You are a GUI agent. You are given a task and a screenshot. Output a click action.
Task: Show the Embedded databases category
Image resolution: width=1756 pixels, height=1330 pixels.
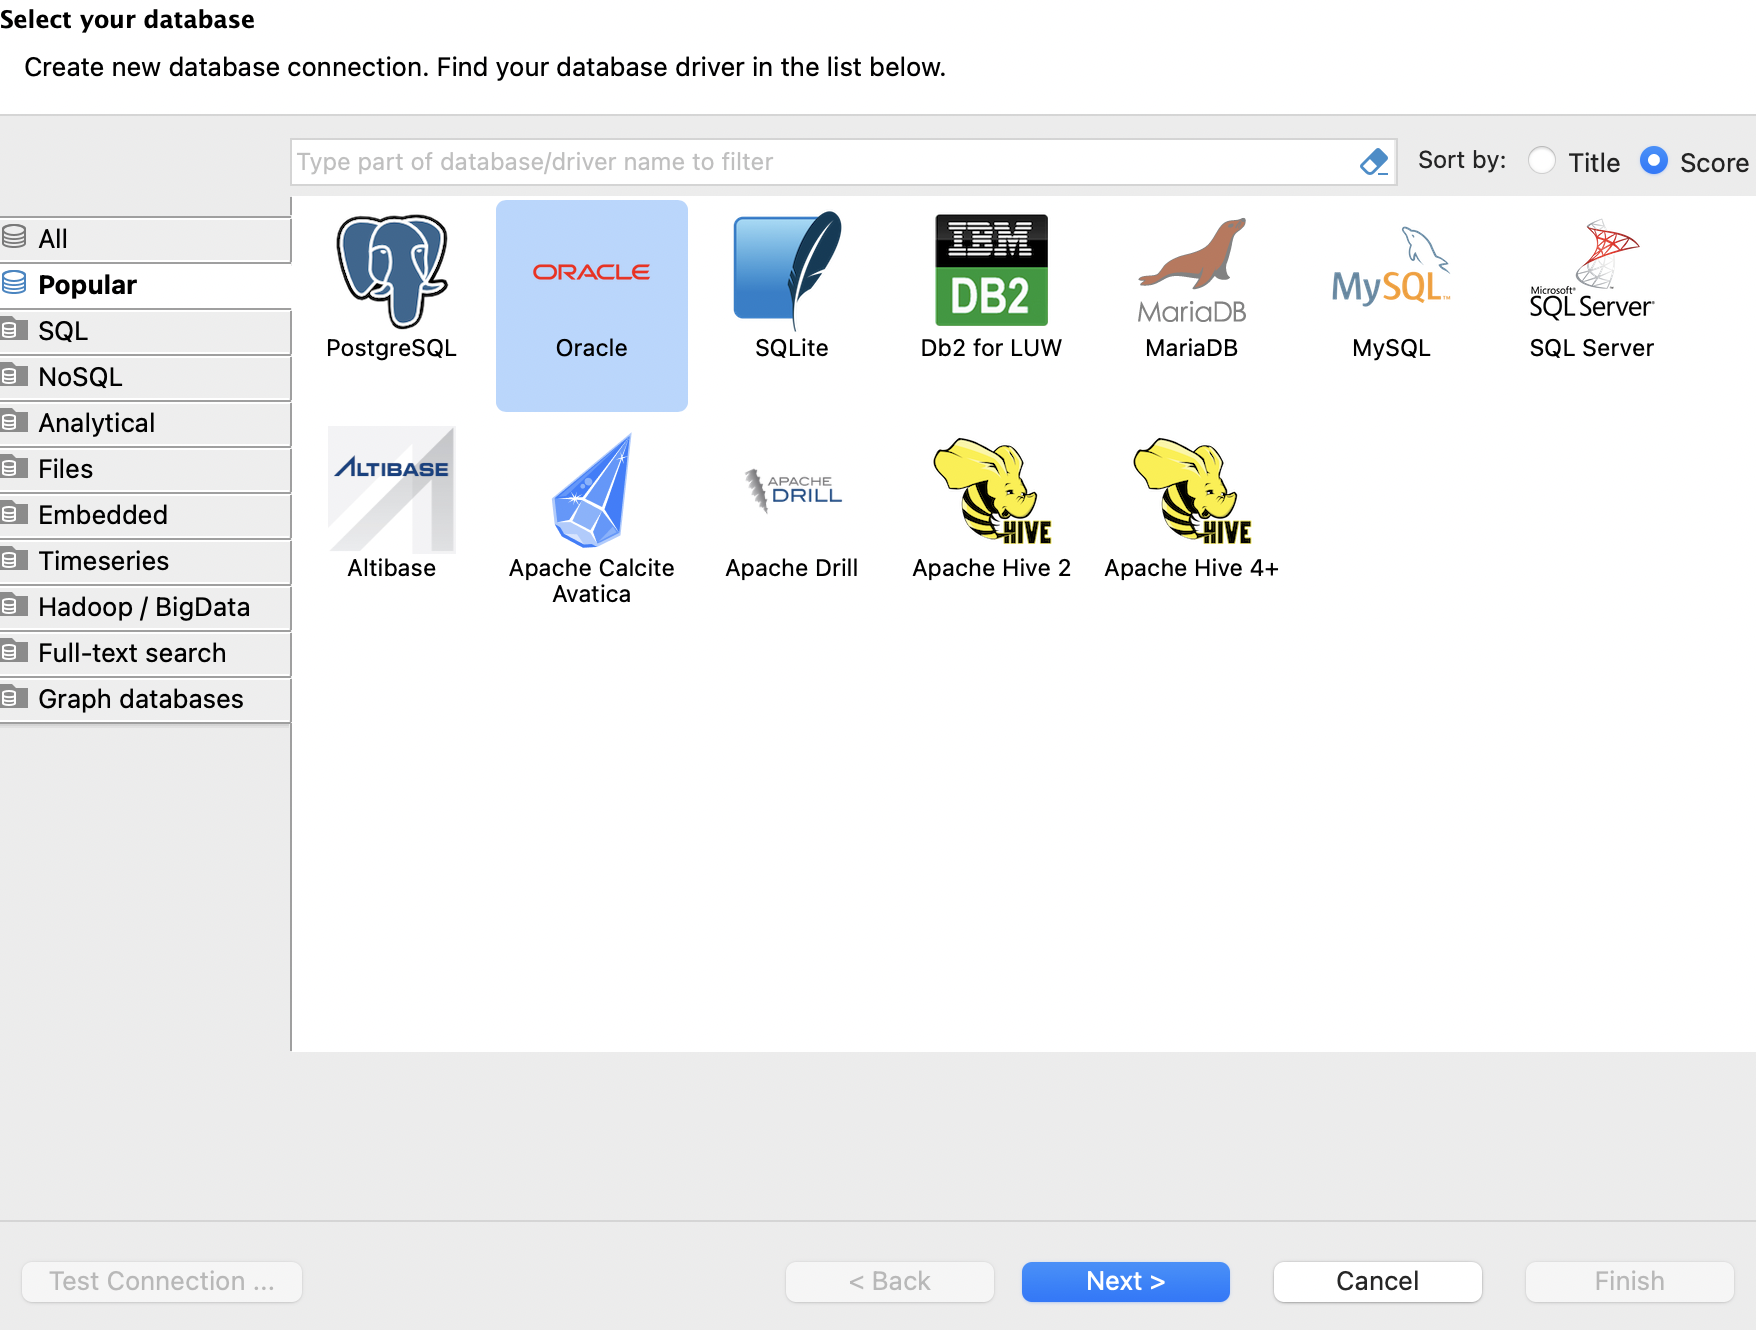coord(145,515)
